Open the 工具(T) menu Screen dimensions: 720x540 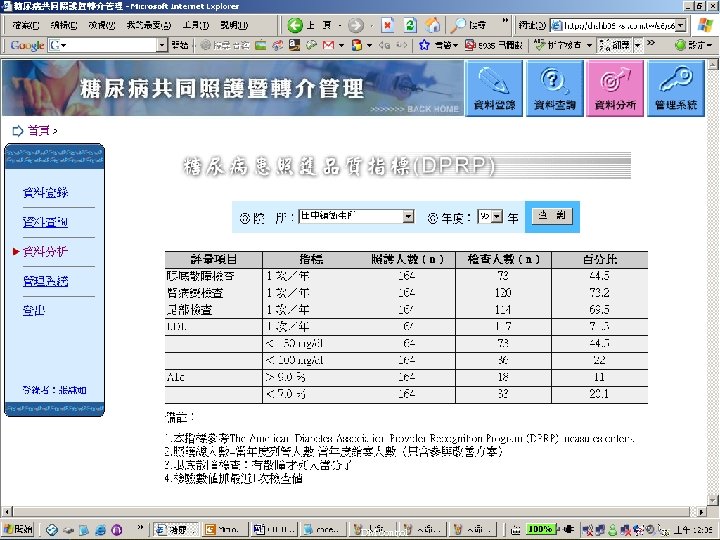coord(196,25)
